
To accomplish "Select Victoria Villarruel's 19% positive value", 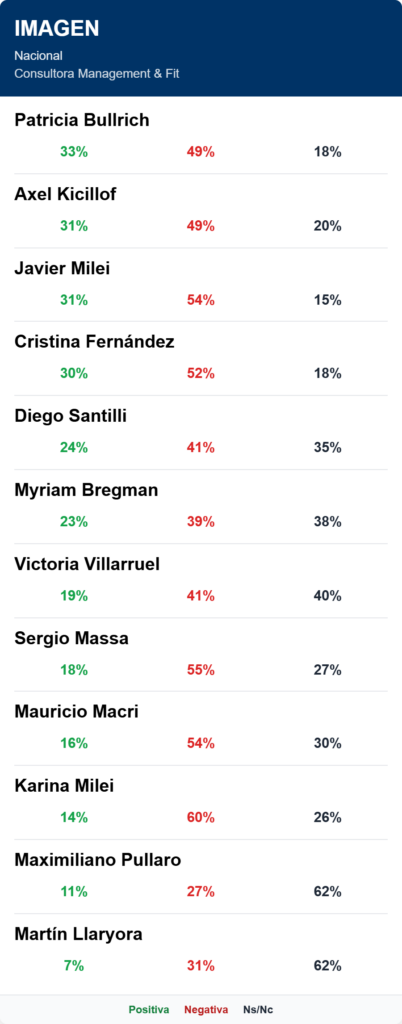I will (x=74, y=596).
